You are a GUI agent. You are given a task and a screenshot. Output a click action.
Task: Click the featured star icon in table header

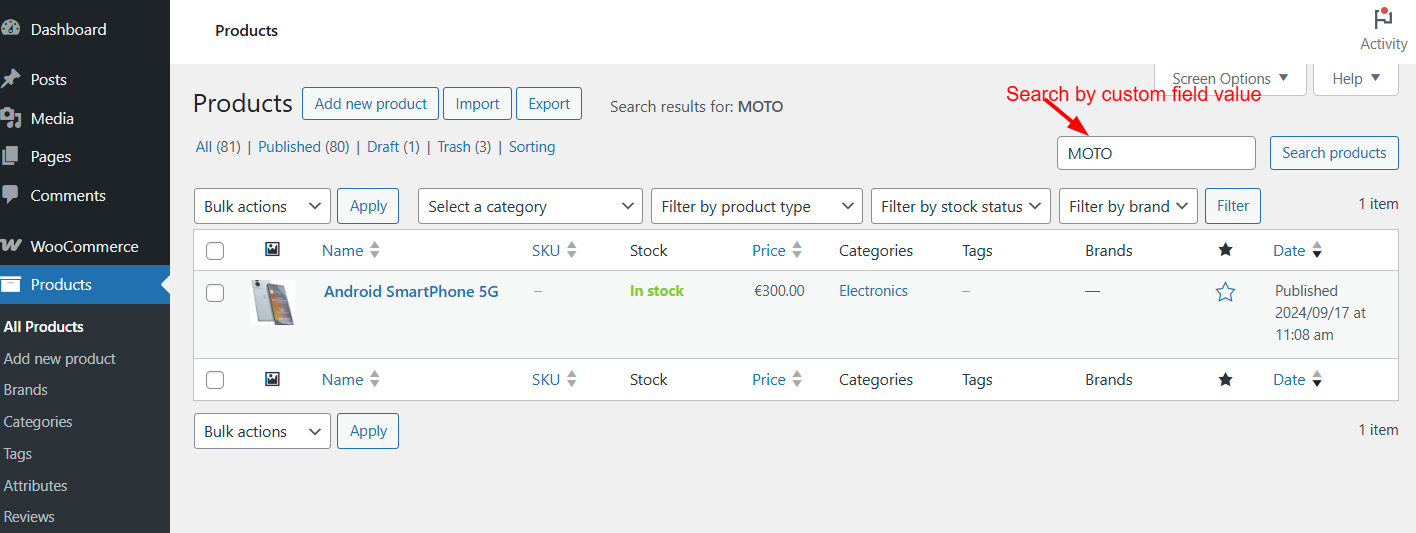[1225, 250]
